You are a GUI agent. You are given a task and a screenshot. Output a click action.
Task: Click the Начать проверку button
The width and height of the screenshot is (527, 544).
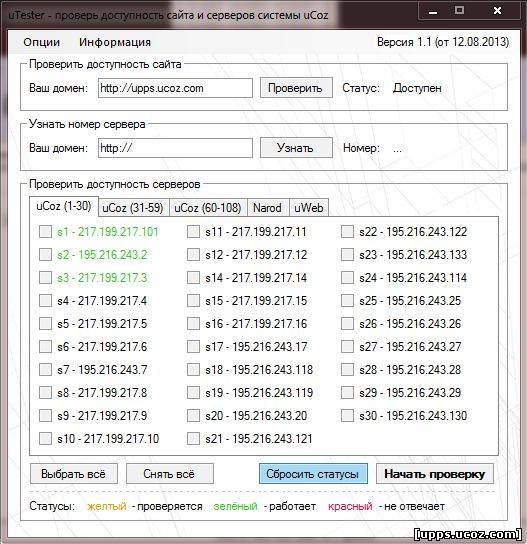[435, 474]
